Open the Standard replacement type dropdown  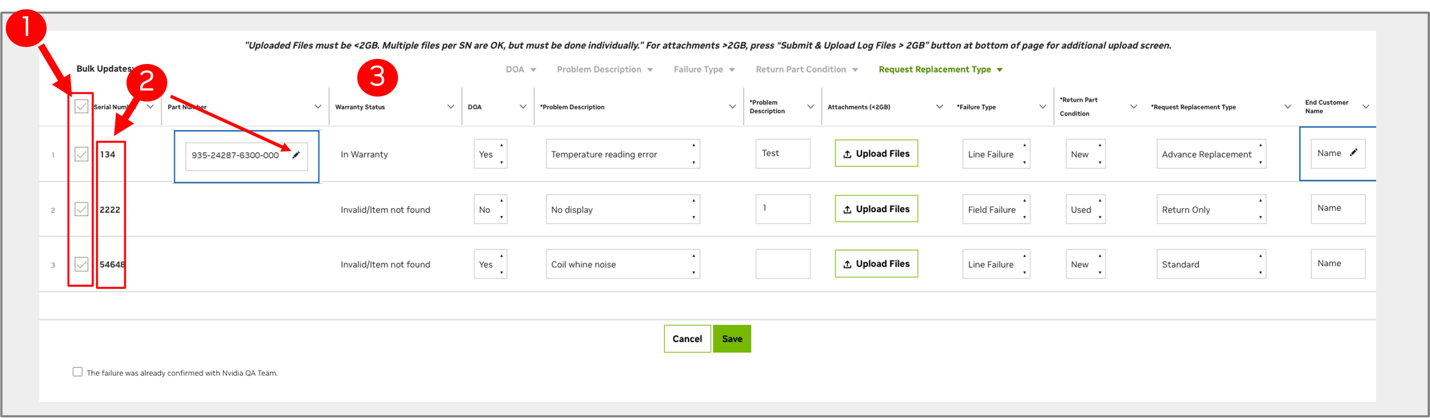(x=1212, y=264)
